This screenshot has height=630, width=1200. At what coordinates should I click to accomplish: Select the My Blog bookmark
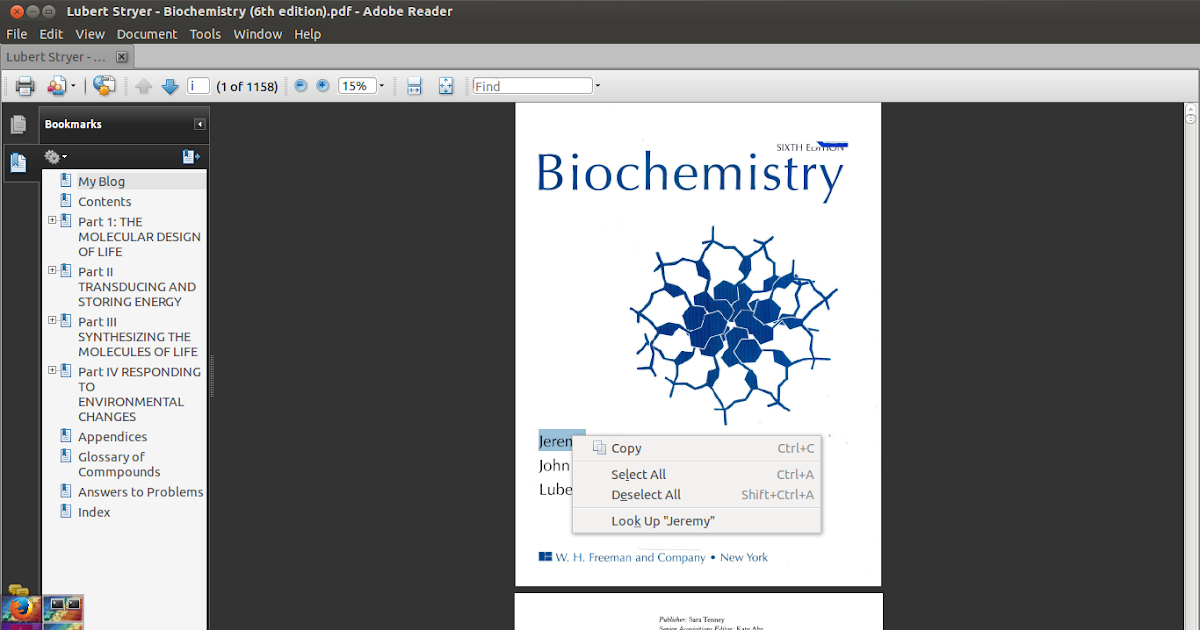click(102, 181)
